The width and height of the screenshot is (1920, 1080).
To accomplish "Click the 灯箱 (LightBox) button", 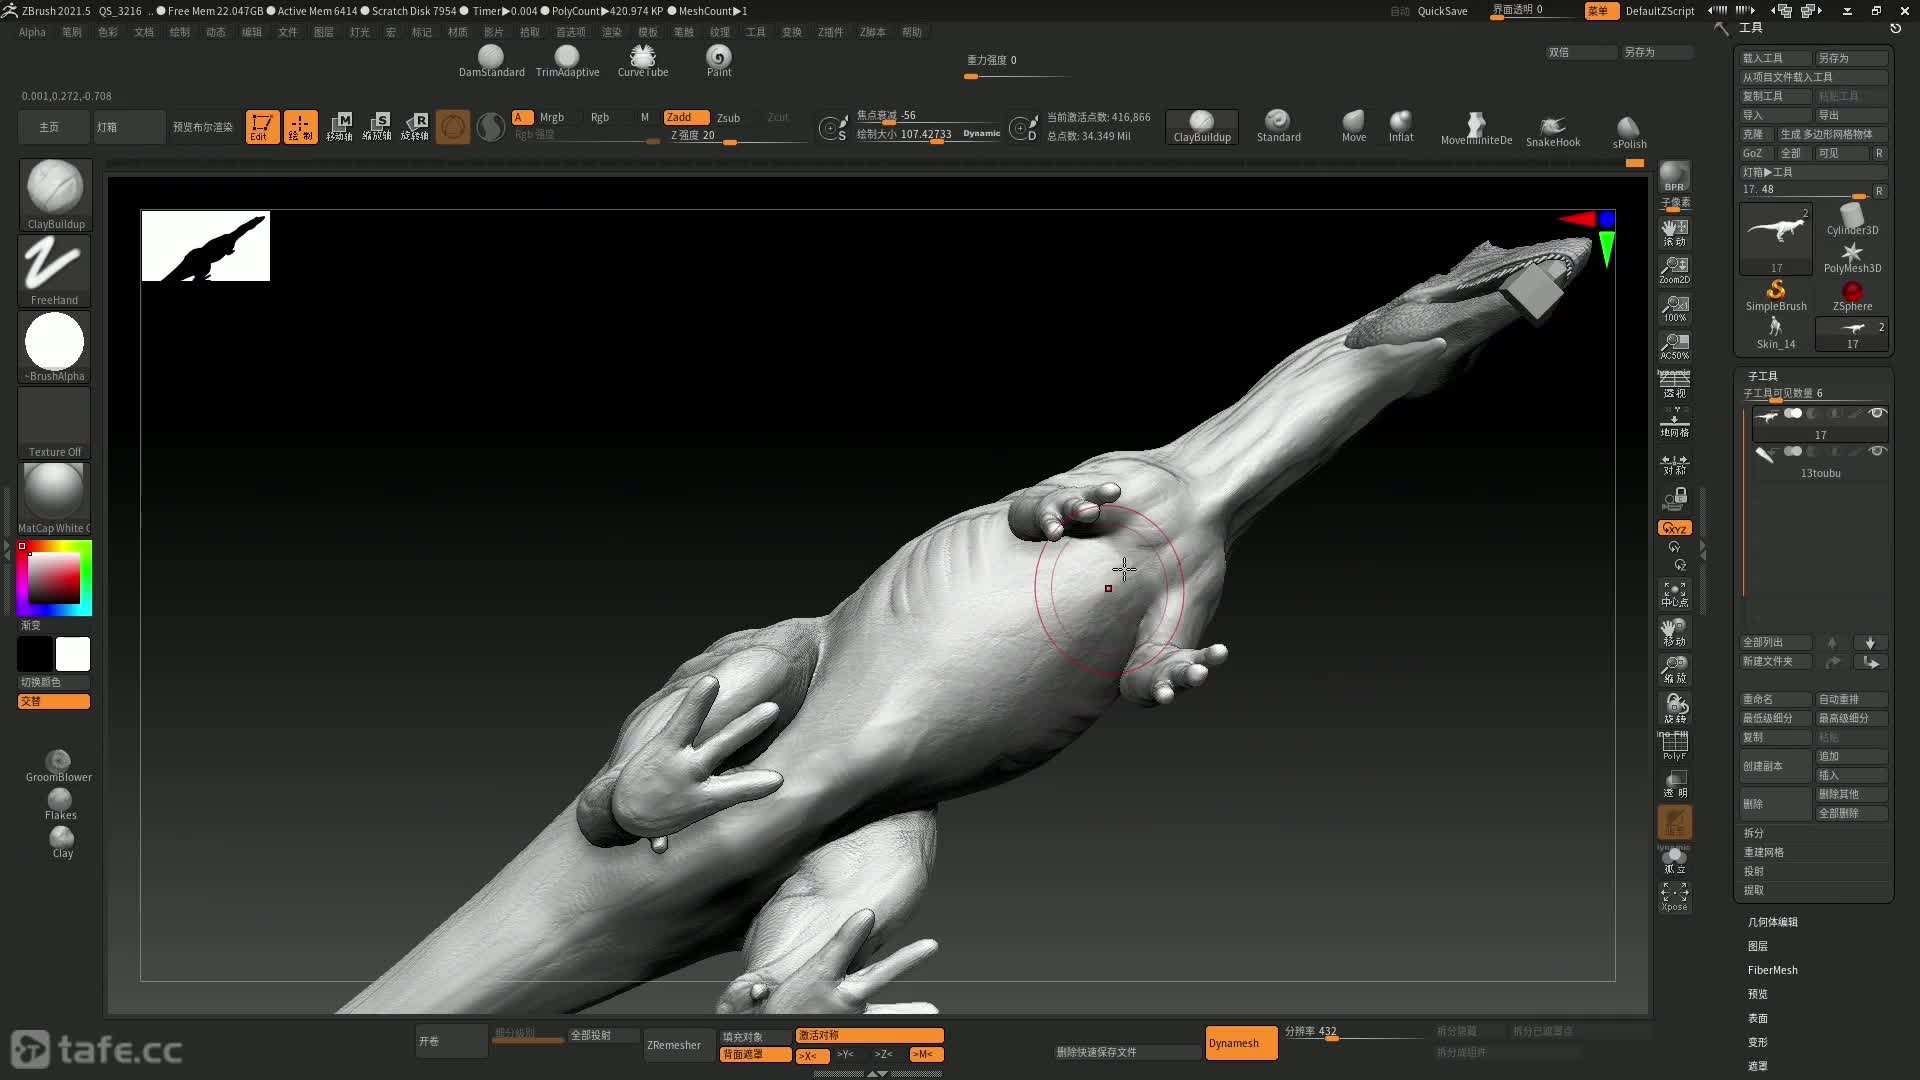I will [x=129, y=127].
